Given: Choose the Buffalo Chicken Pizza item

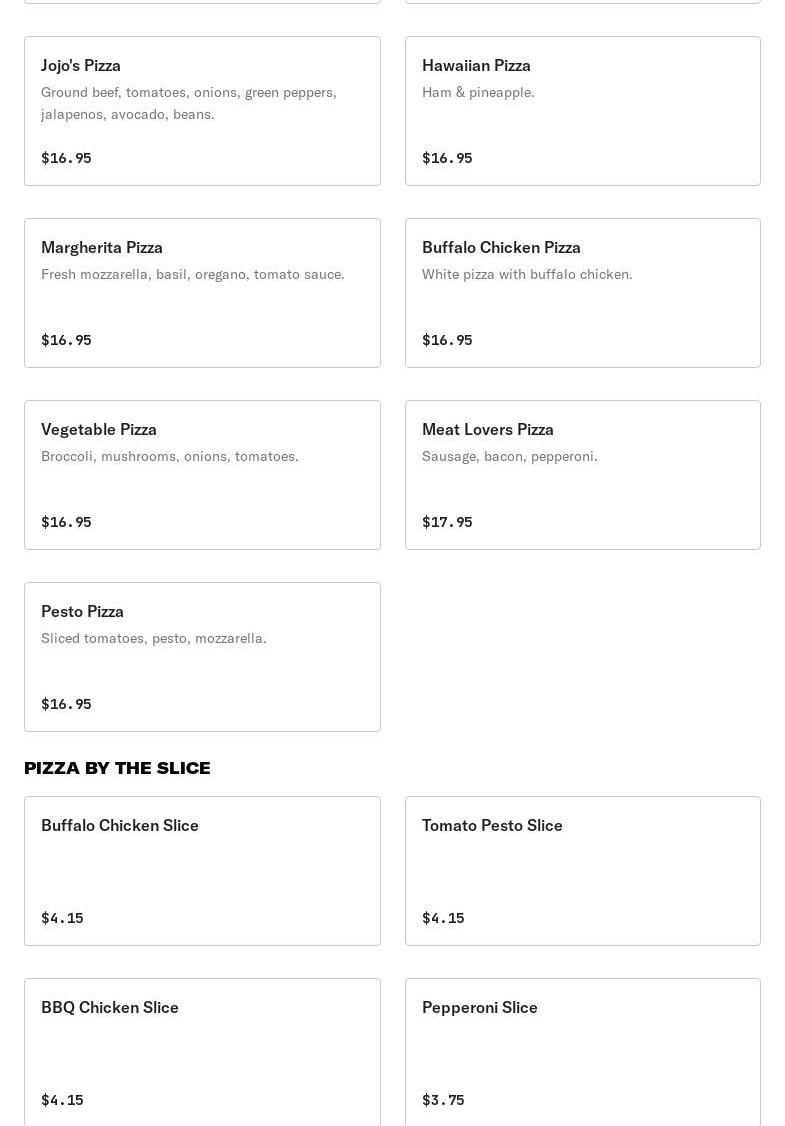Looking at the screenshot, I should click(582, 293).
